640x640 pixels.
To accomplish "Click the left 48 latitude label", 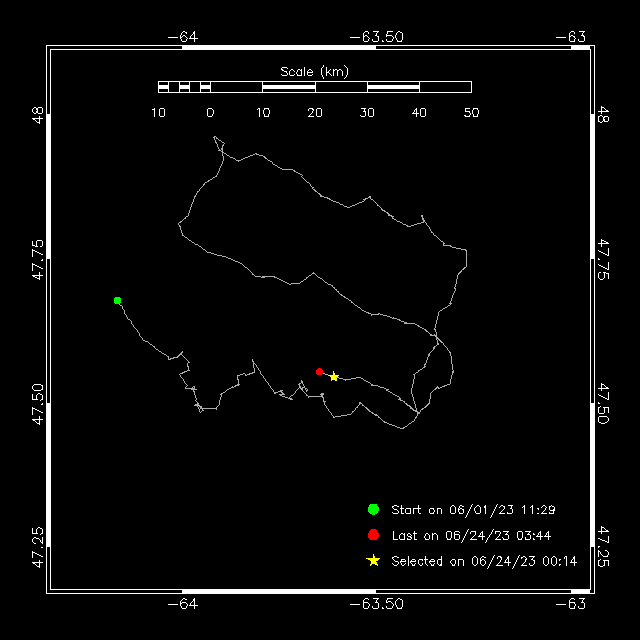I will point(38,115).
